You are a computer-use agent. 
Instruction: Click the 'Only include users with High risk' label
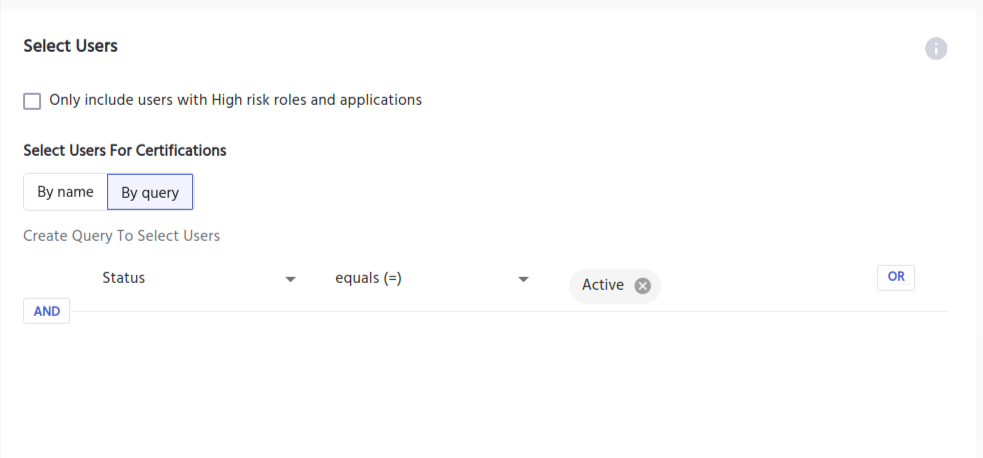(235, 100)
